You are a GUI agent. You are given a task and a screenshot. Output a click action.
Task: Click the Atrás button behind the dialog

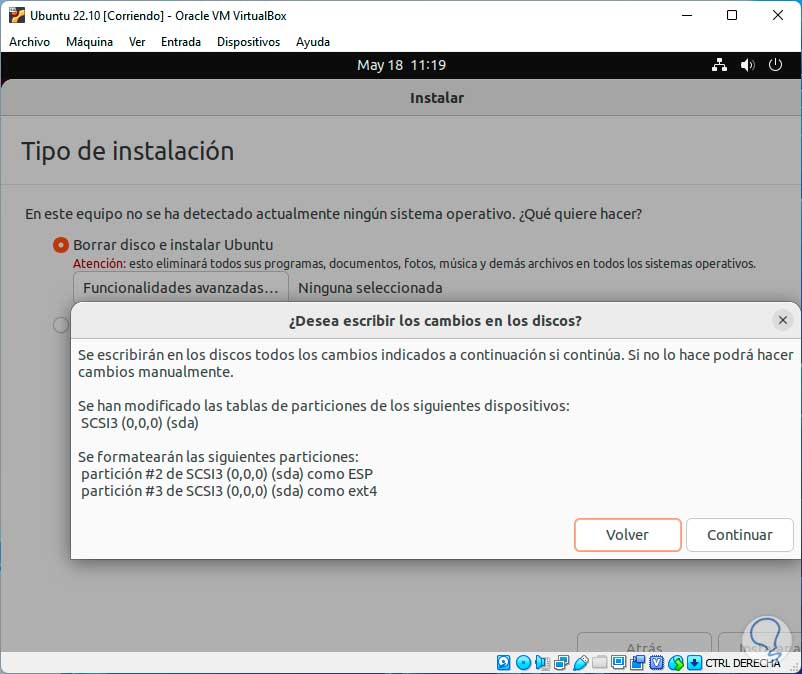click(x=644, y=642)
